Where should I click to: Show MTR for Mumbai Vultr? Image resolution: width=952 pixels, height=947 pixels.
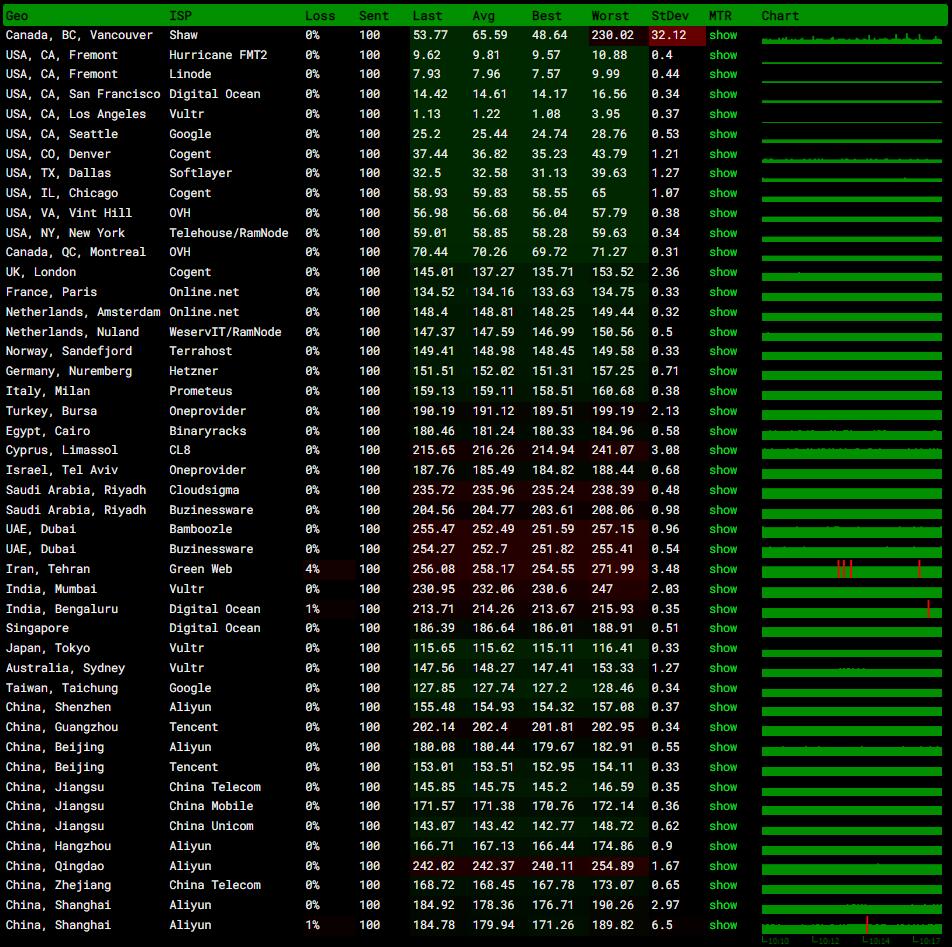(723, 589)
